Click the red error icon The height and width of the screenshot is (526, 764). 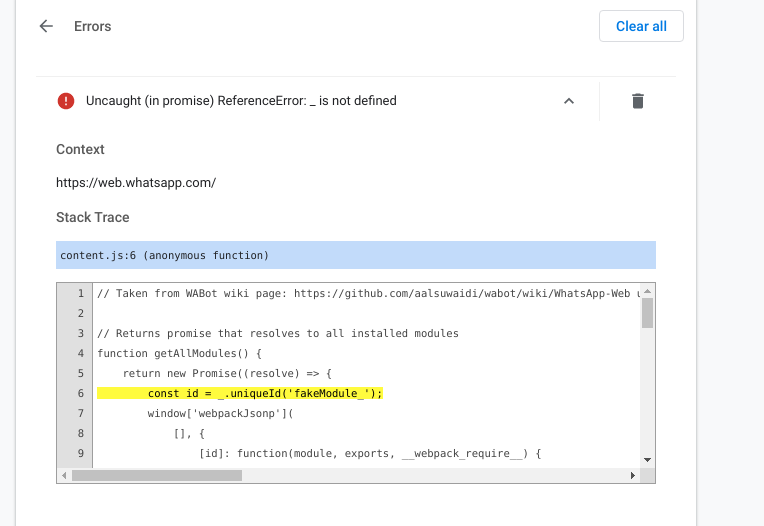66,101
